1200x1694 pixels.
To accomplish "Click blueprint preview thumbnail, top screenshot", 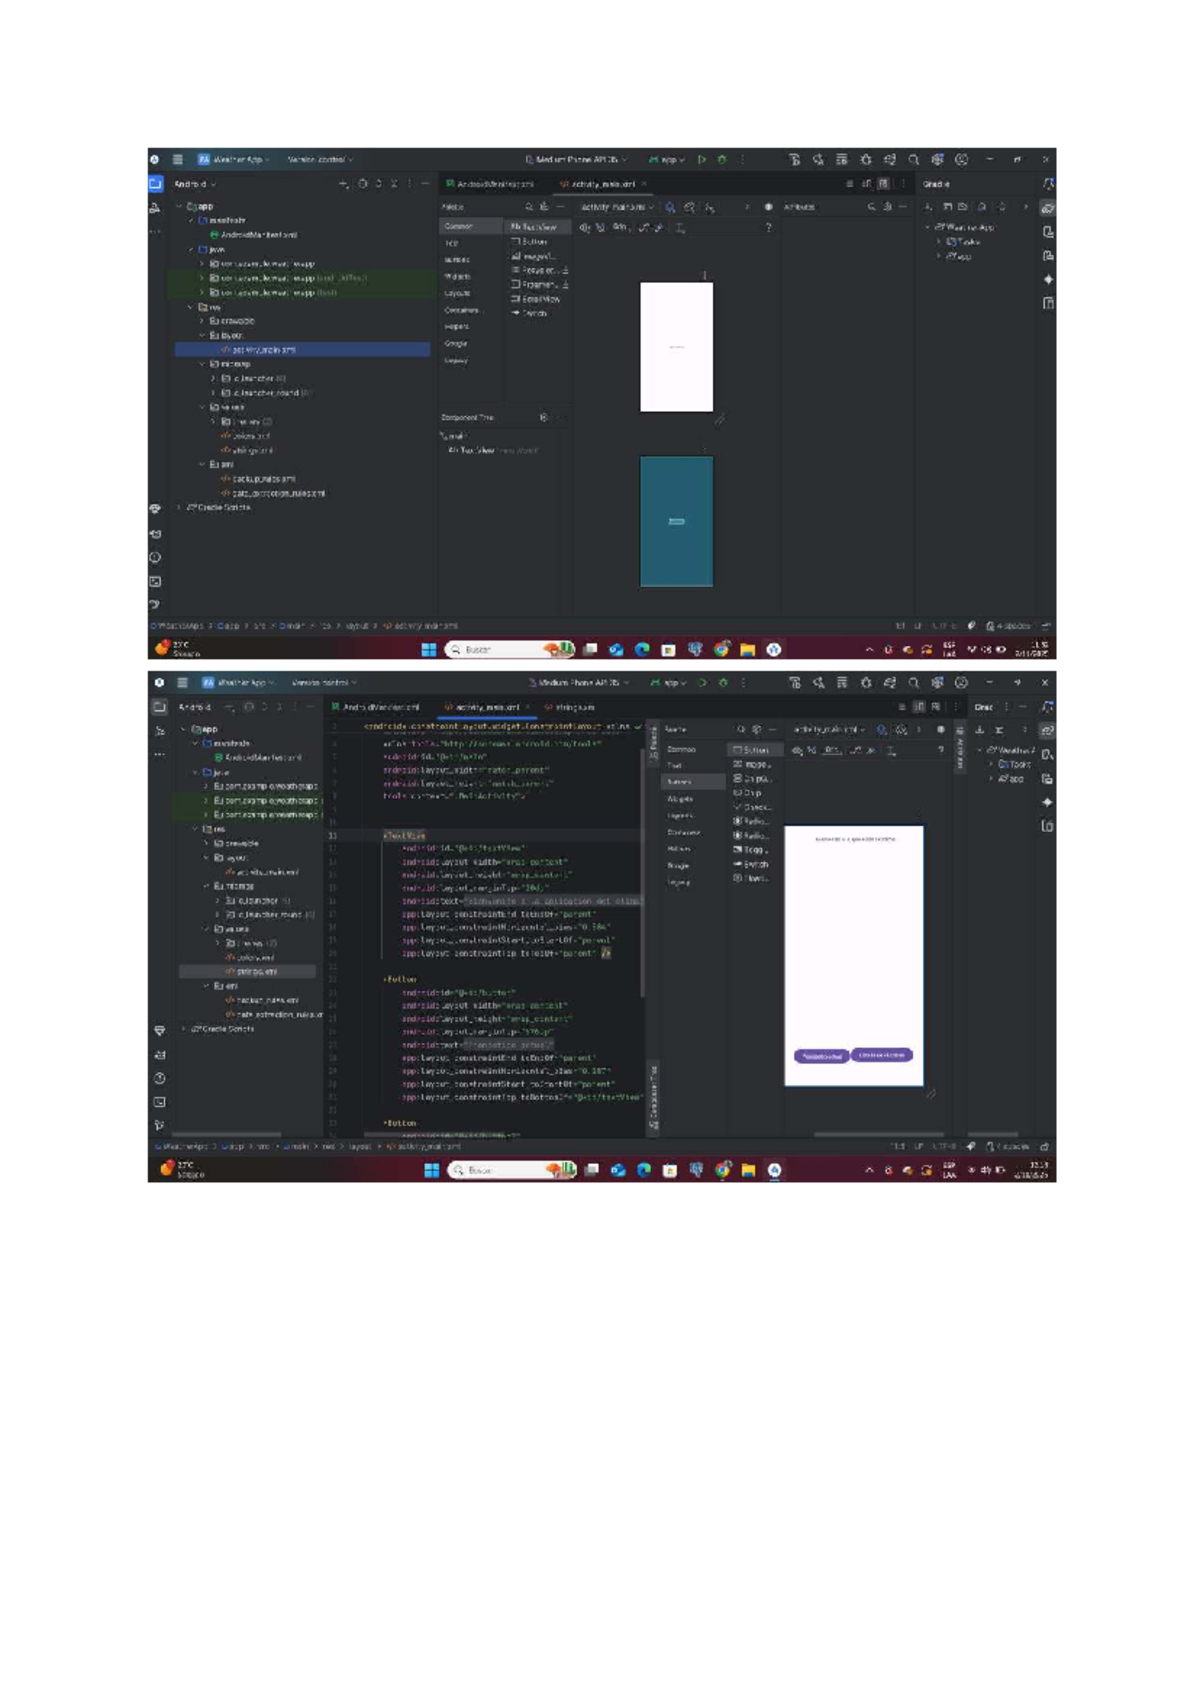I will click(677, 521).
